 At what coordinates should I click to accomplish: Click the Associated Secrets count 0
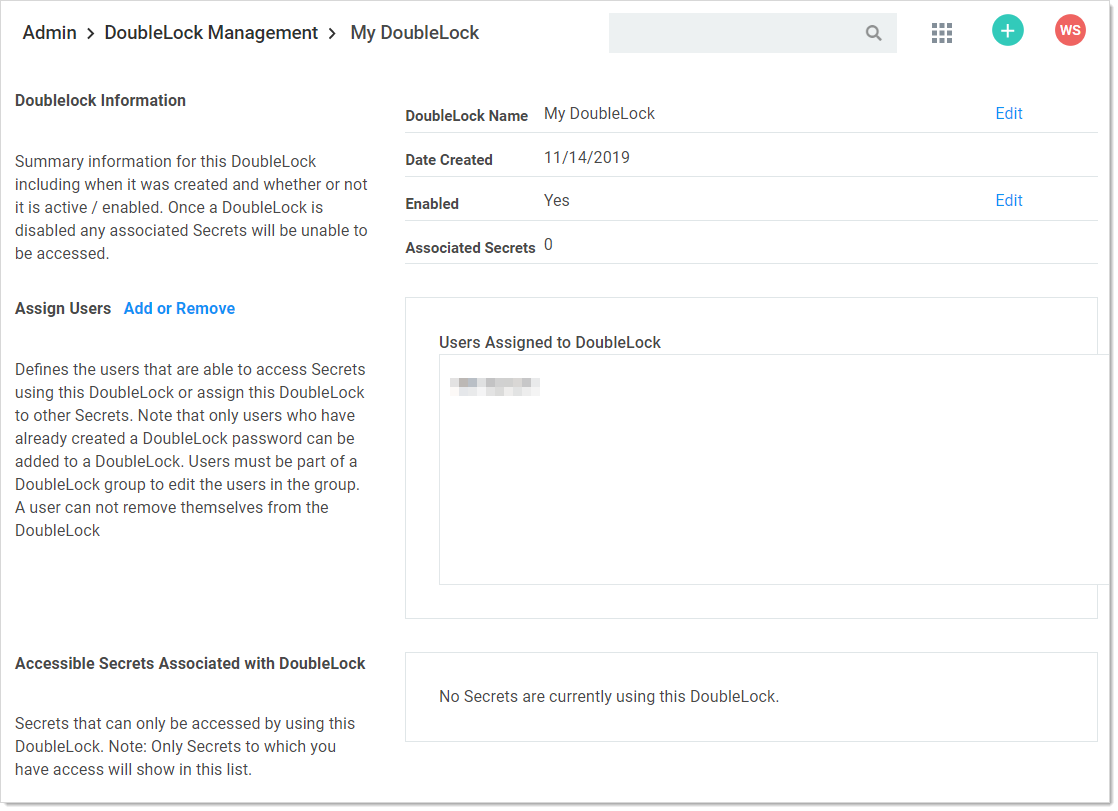(x=548, y=245)
